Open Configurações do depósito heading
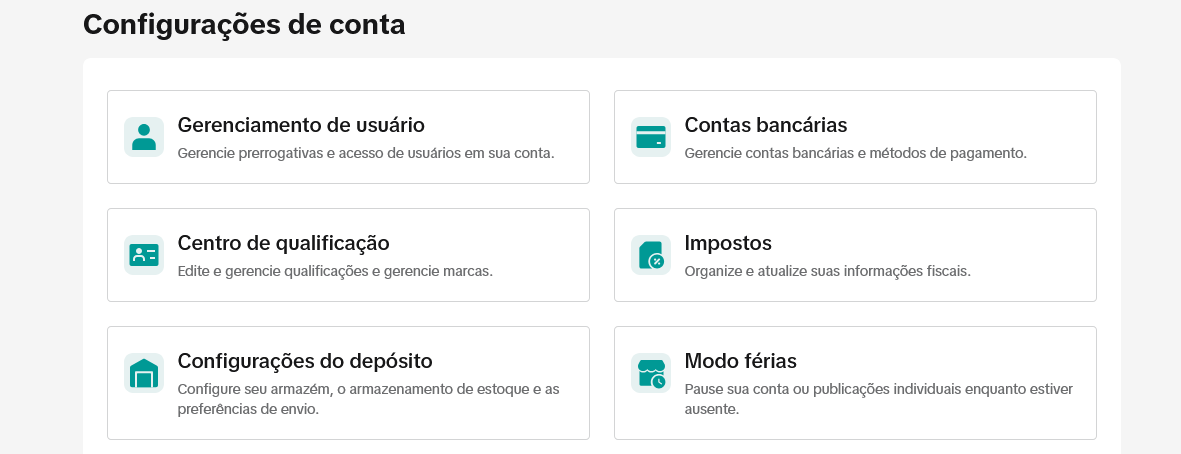This screenshot has height=454, width=1181. point(305,361)
